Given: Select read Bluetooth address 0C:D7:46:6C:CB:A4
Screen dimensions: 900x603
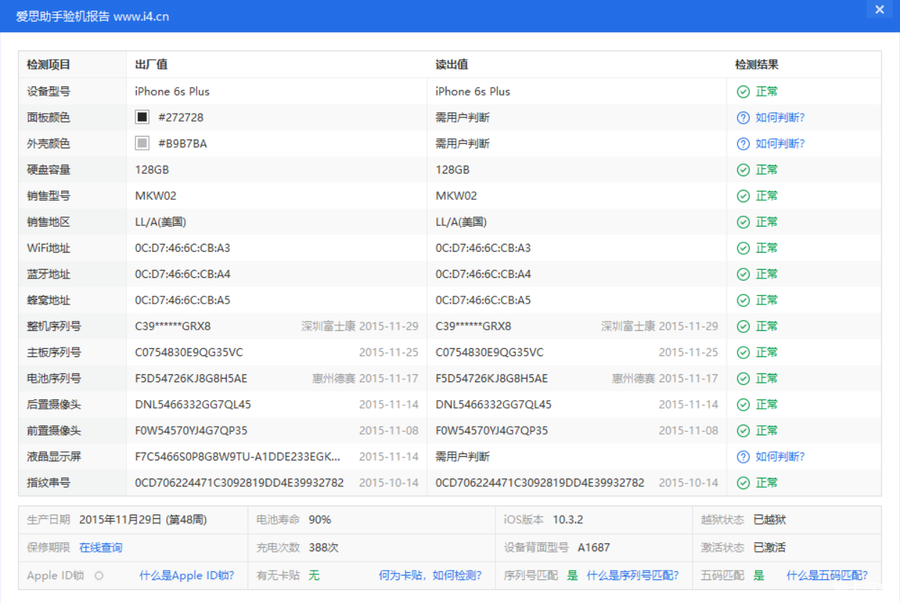Looking at the screenshot, I should pos(483,274).
